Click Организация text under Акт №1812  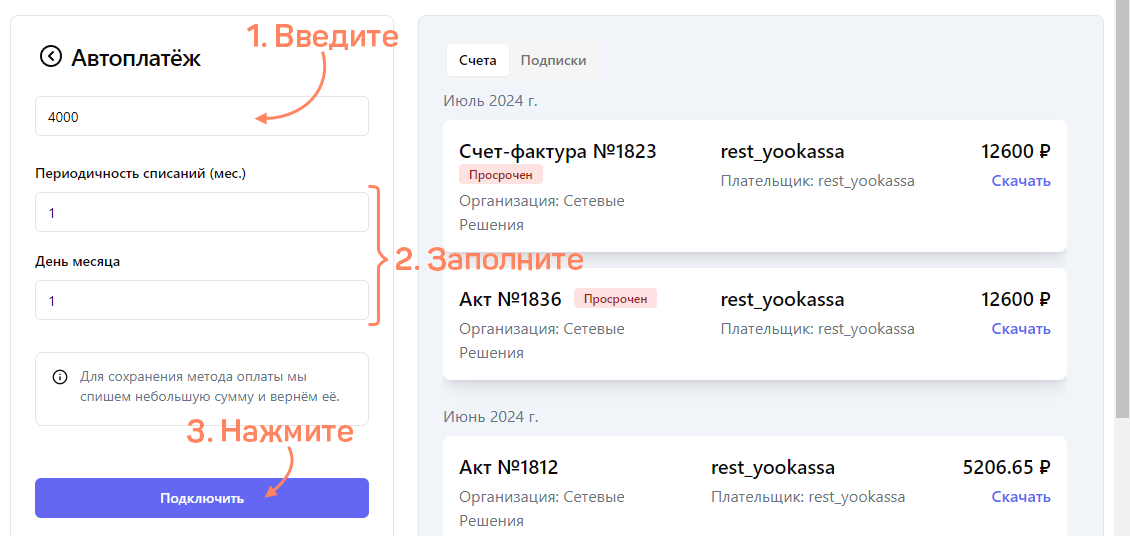[542, 509]
